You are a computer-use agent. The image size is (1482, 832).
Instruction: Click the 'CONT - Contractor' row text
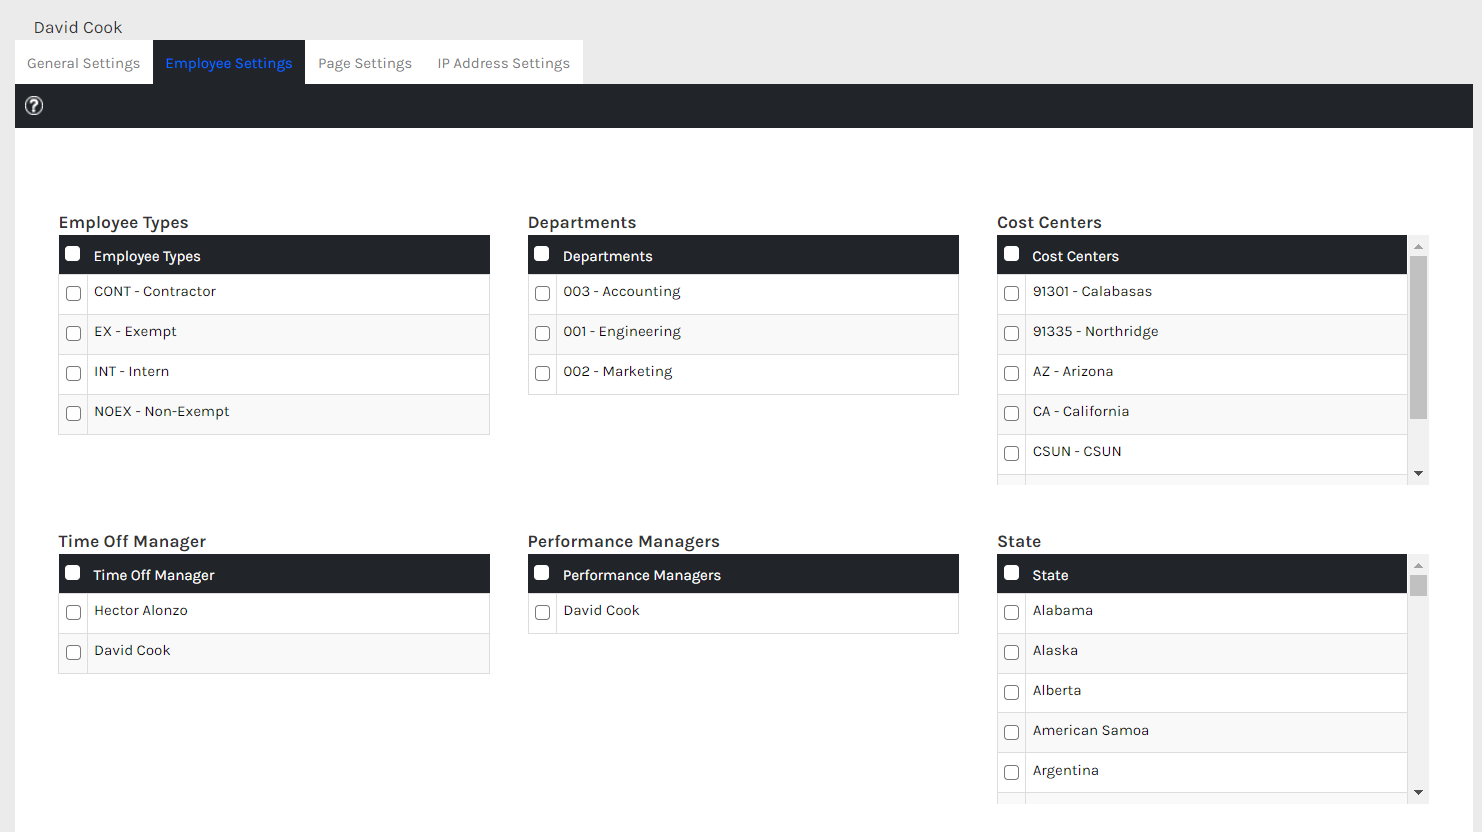(155, 292)
